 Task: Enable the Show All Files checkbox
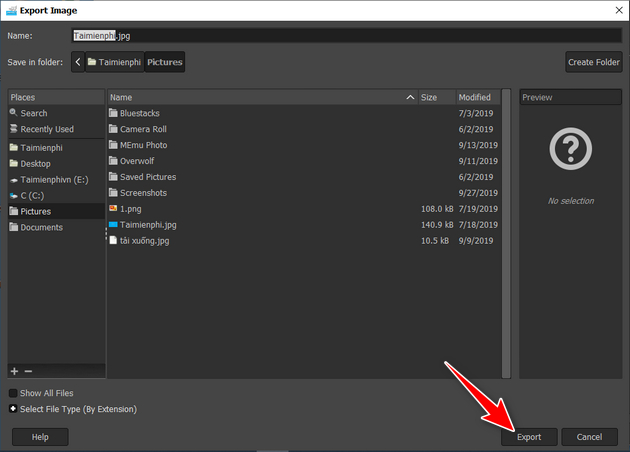(13, 393)
